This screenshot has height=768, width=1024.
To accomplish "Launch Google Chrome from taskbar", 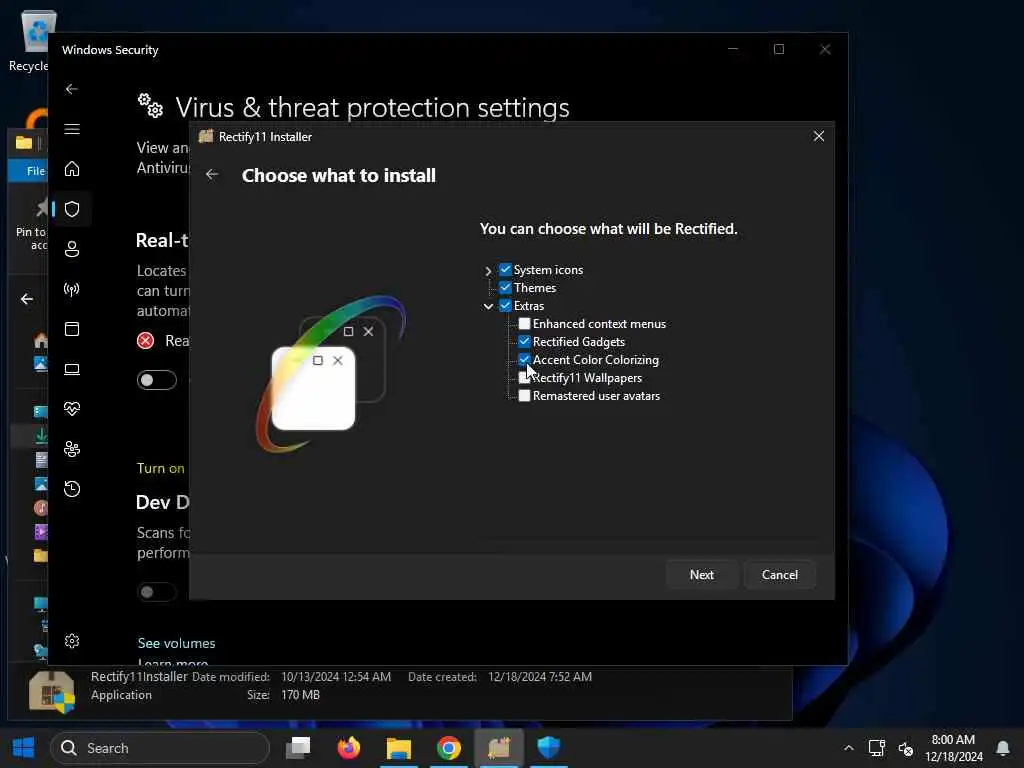I will [449, 748].
